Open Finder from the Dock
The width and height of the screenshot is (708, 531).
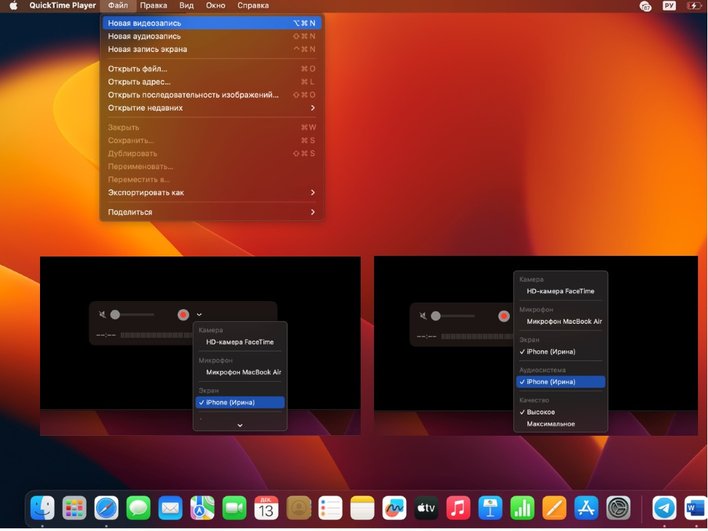pos(42,508)
